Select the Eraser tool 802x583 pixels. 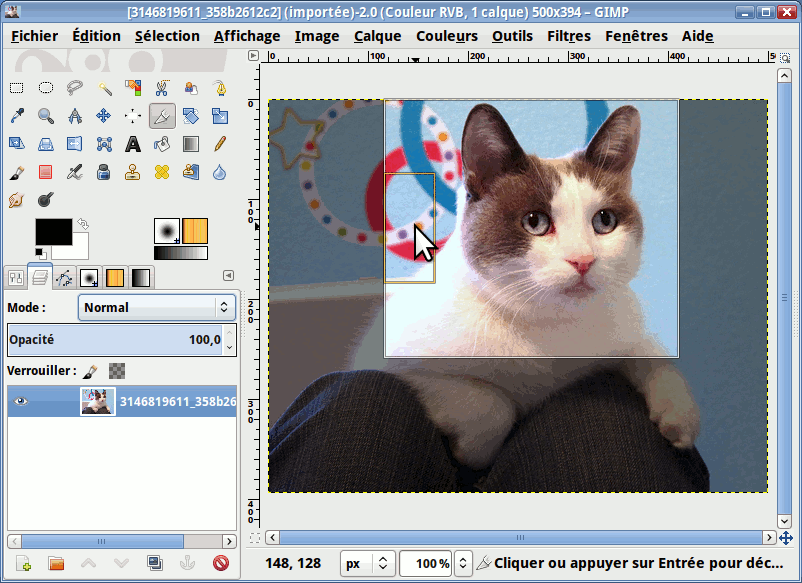point(46,172)
